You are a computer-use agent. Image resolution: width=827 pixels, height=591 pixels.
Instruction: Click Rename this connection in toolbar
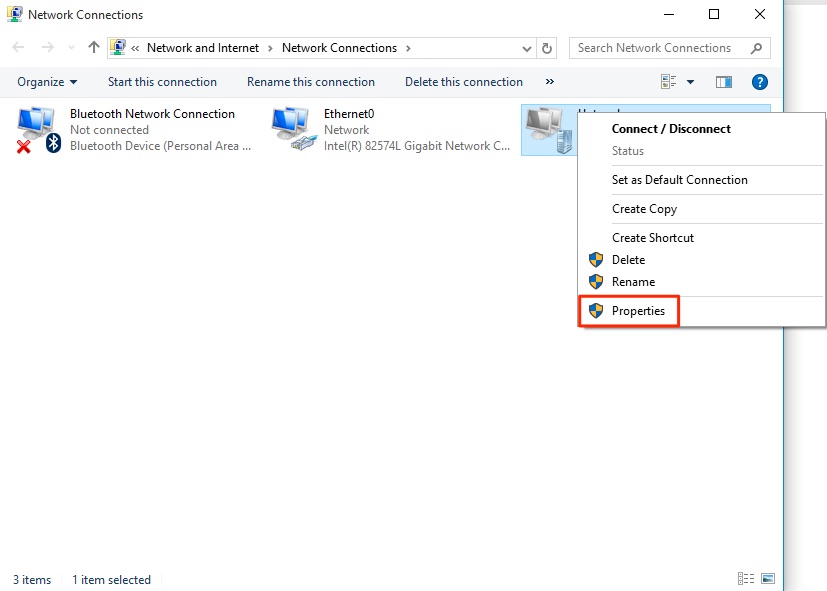click(311, 82)
